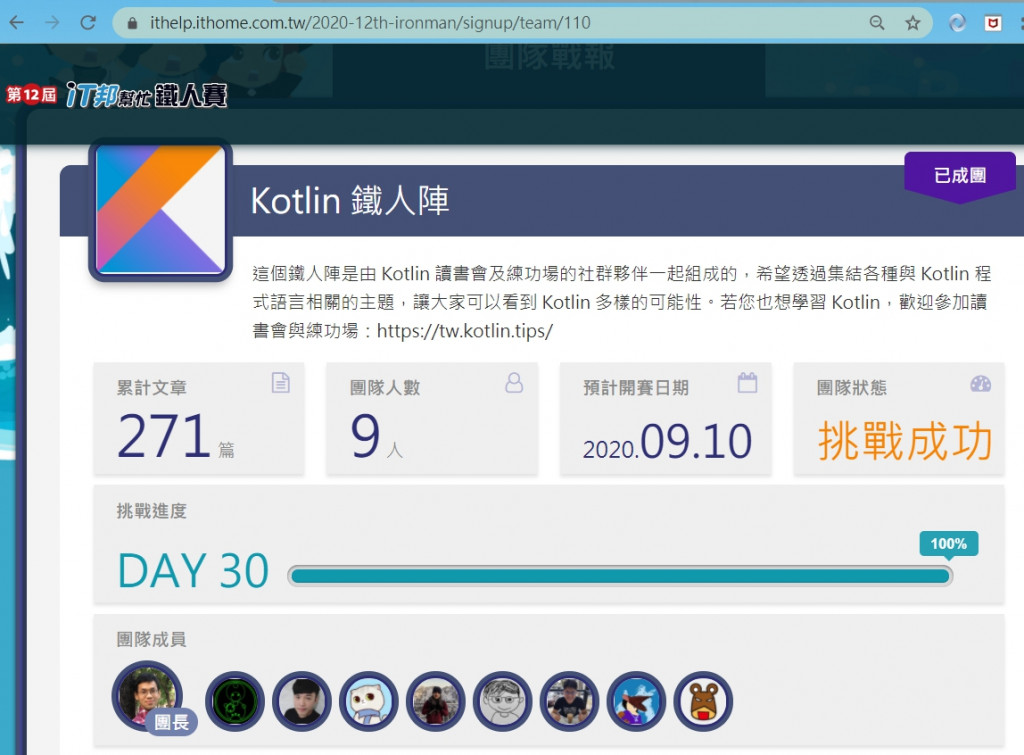Open the grayscale sketch face avatar
Image resolution: width=1024 pixels, height=755 pixels.
502,701
